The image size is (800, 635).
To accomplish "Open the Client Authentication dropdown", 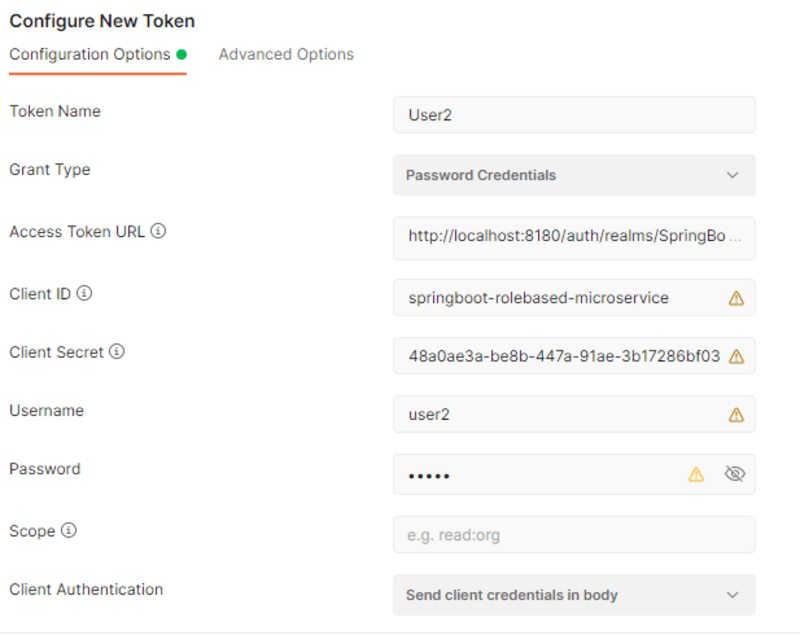I will tap(573, 595).
